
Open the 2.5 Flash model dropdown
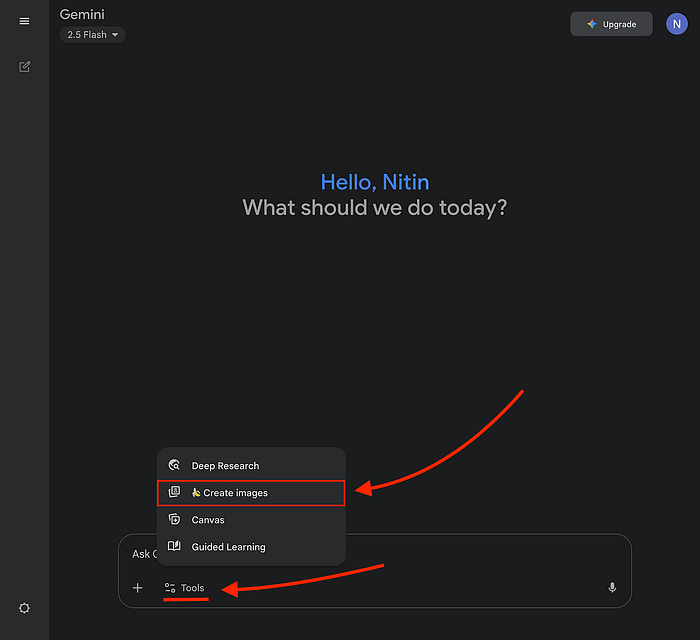pyautogui.click(x=92, y=35)
